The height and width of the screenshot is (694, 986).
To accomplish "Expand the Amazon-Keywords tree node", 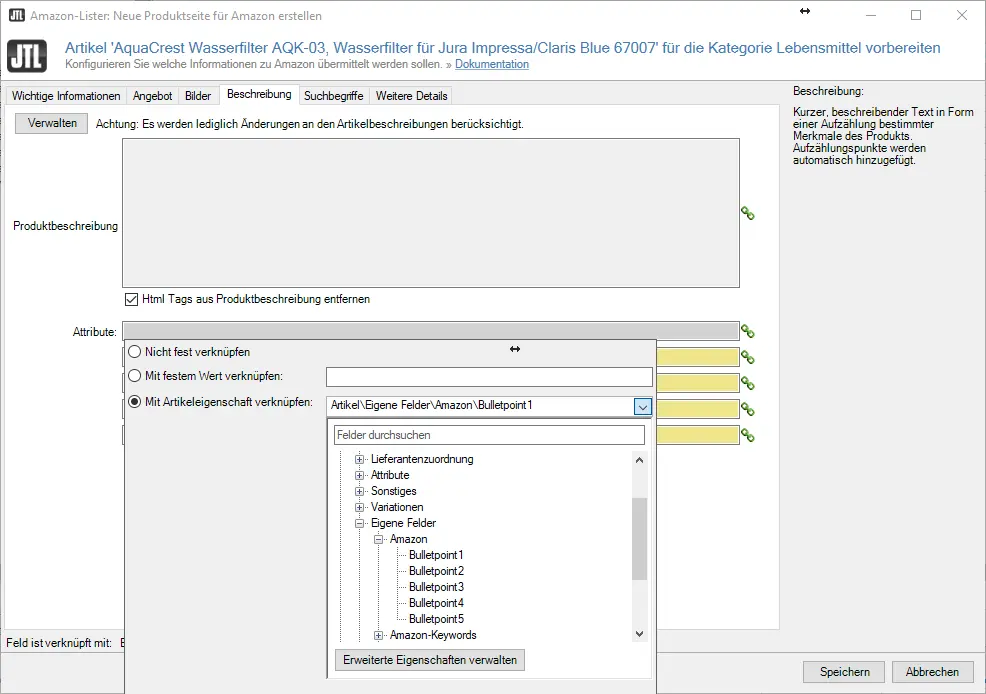I will pyautogui.click(x=379, y=636).
